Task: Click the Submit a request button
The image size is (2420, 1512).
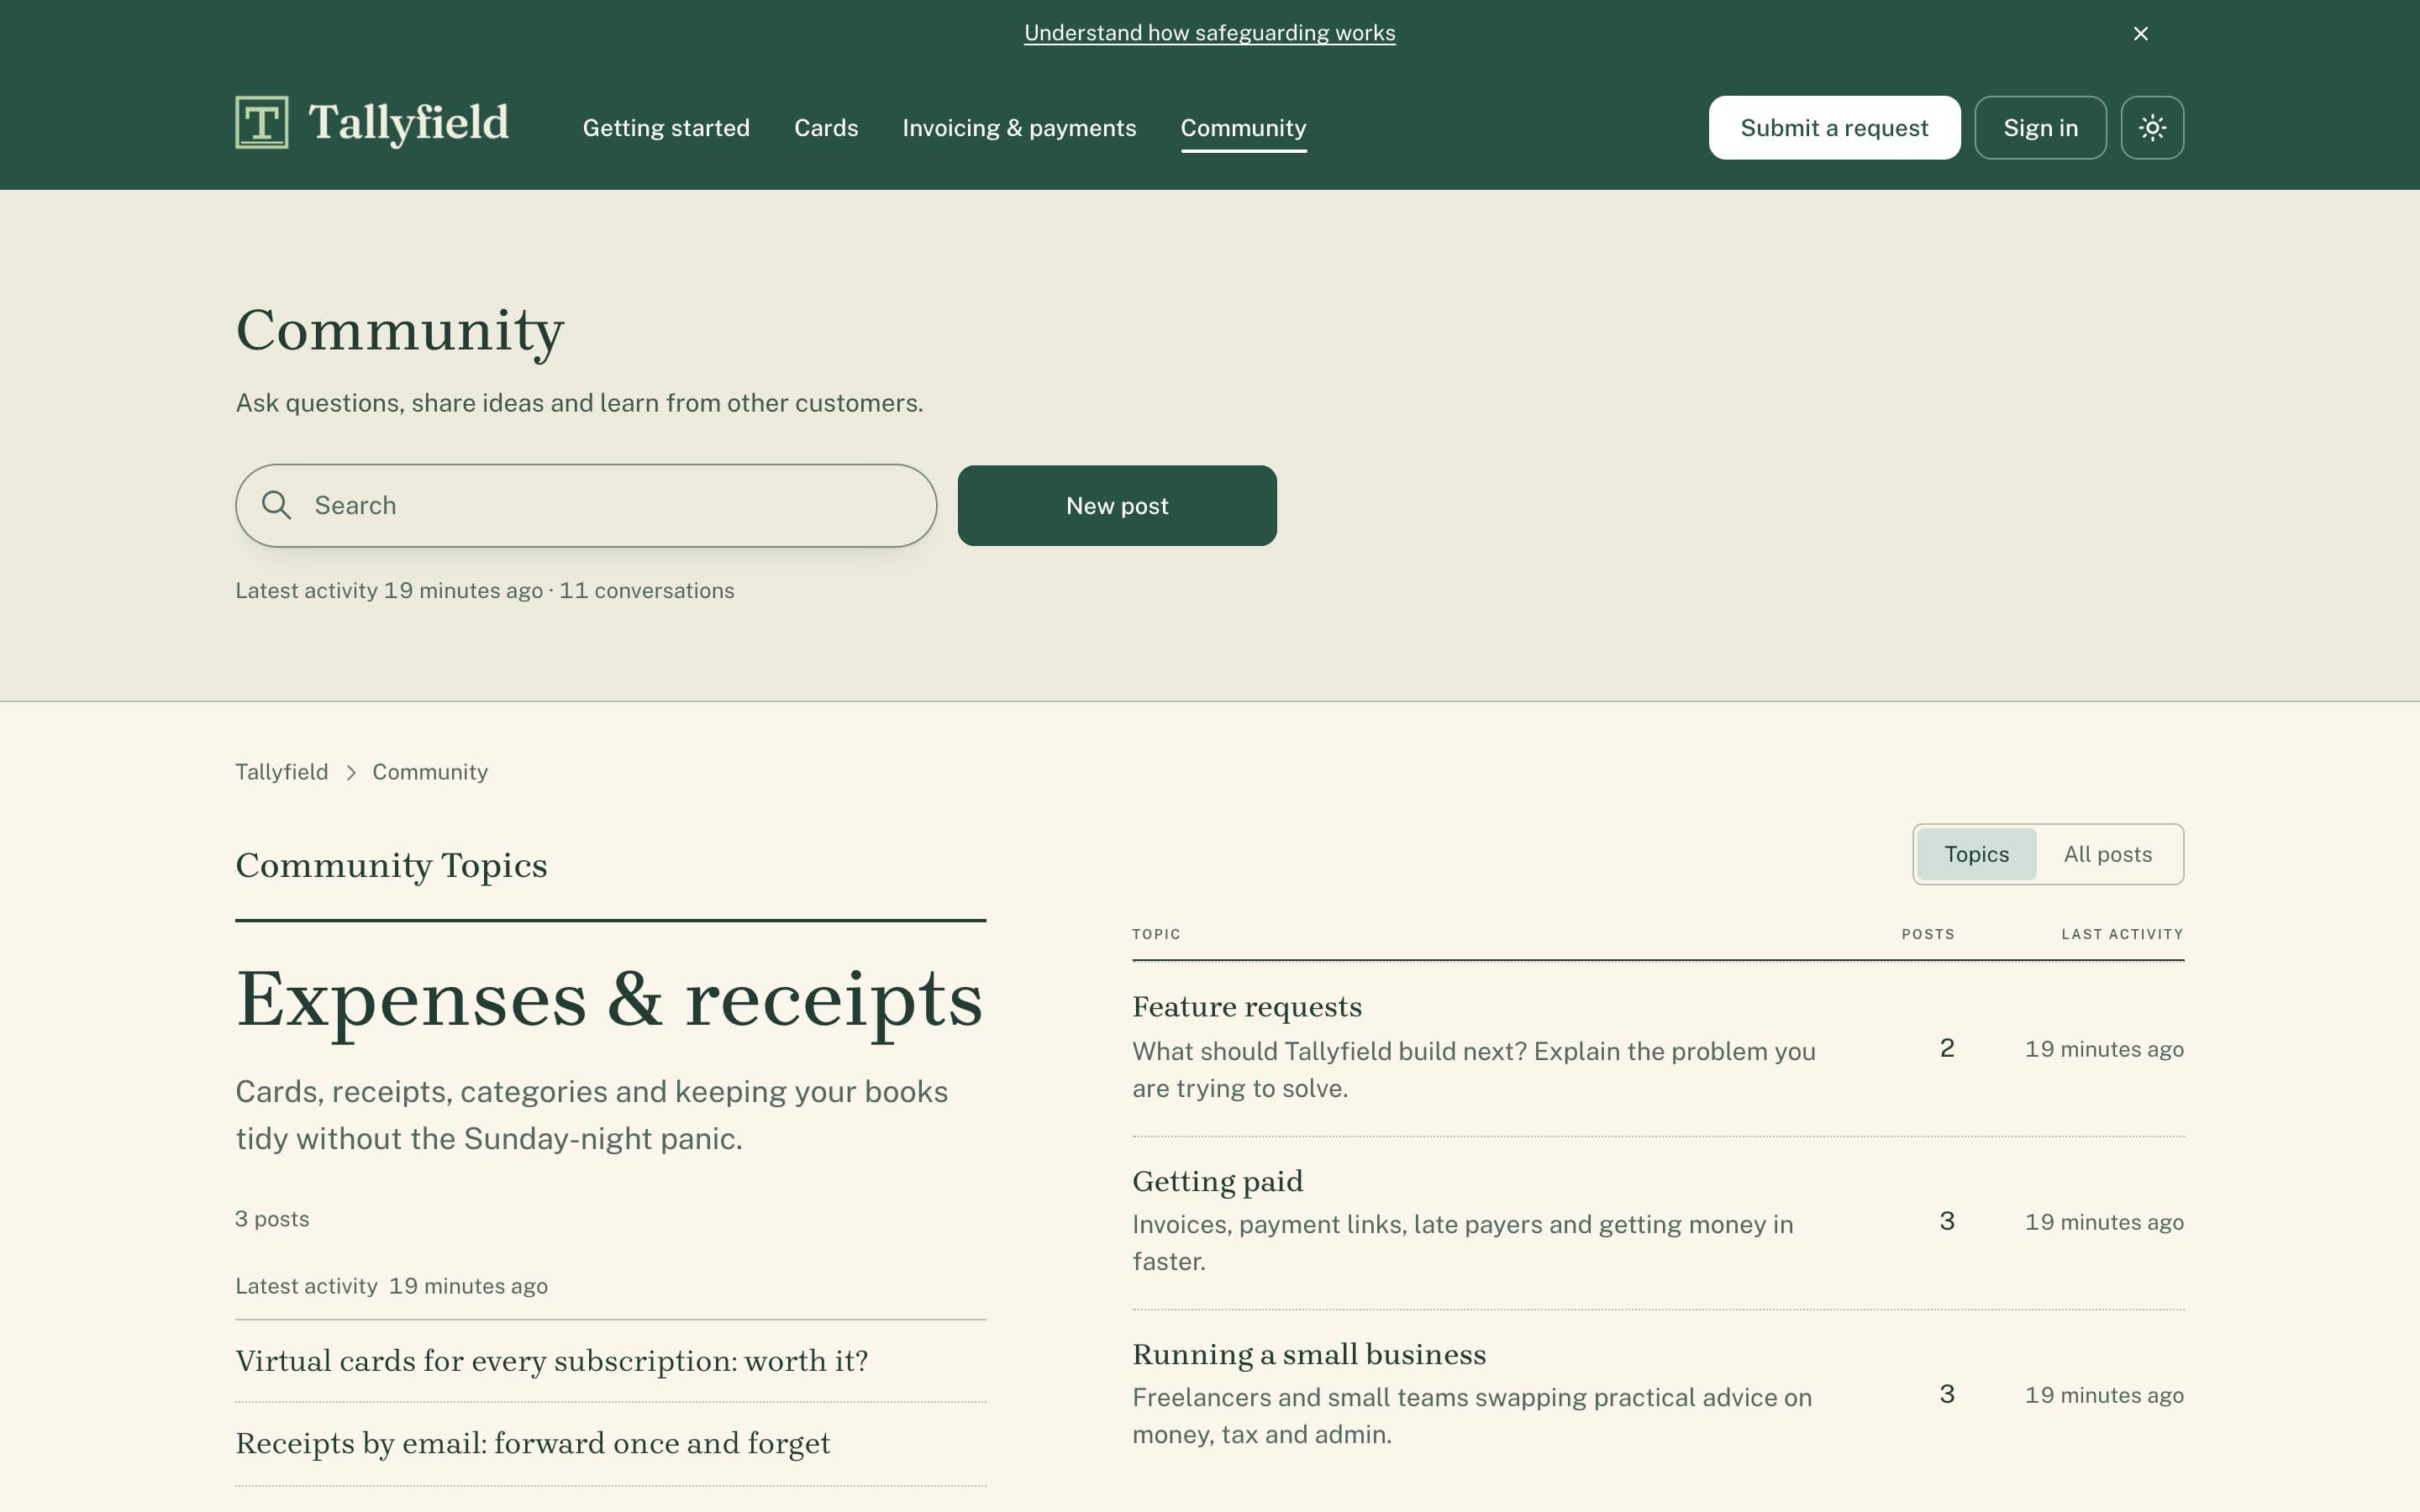Action: pyautogui.click(x=1834, y=127)
